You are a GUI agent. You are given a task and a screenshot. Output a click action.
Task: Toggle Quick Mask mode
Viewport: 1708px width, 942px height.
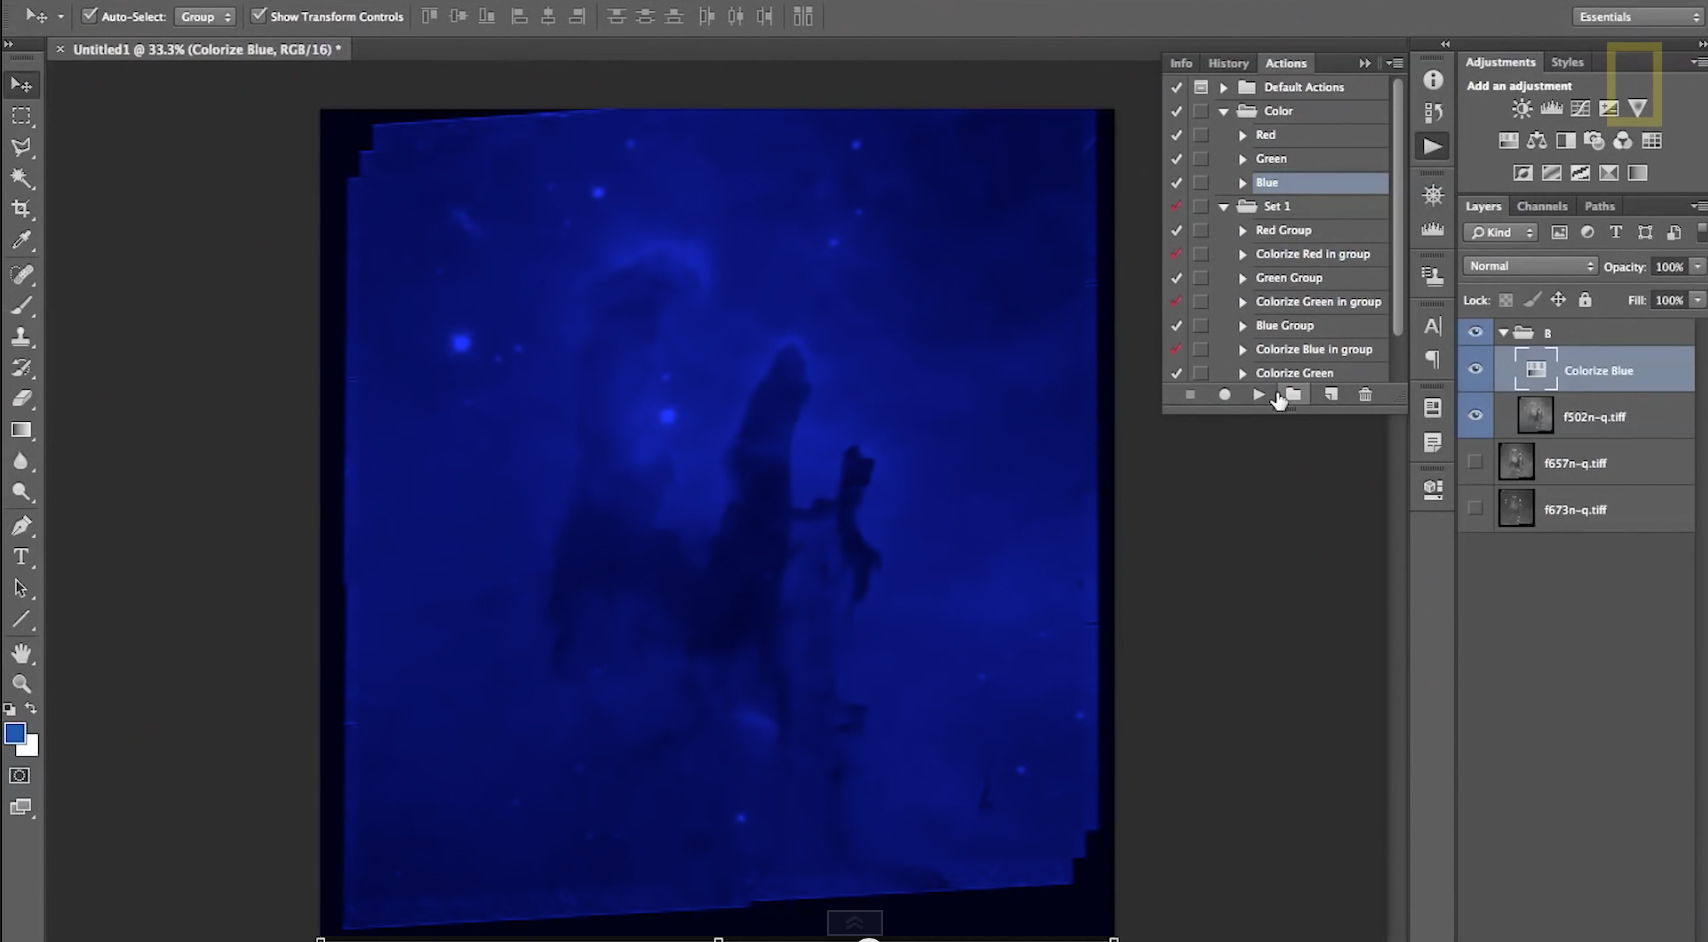[20, 776]
